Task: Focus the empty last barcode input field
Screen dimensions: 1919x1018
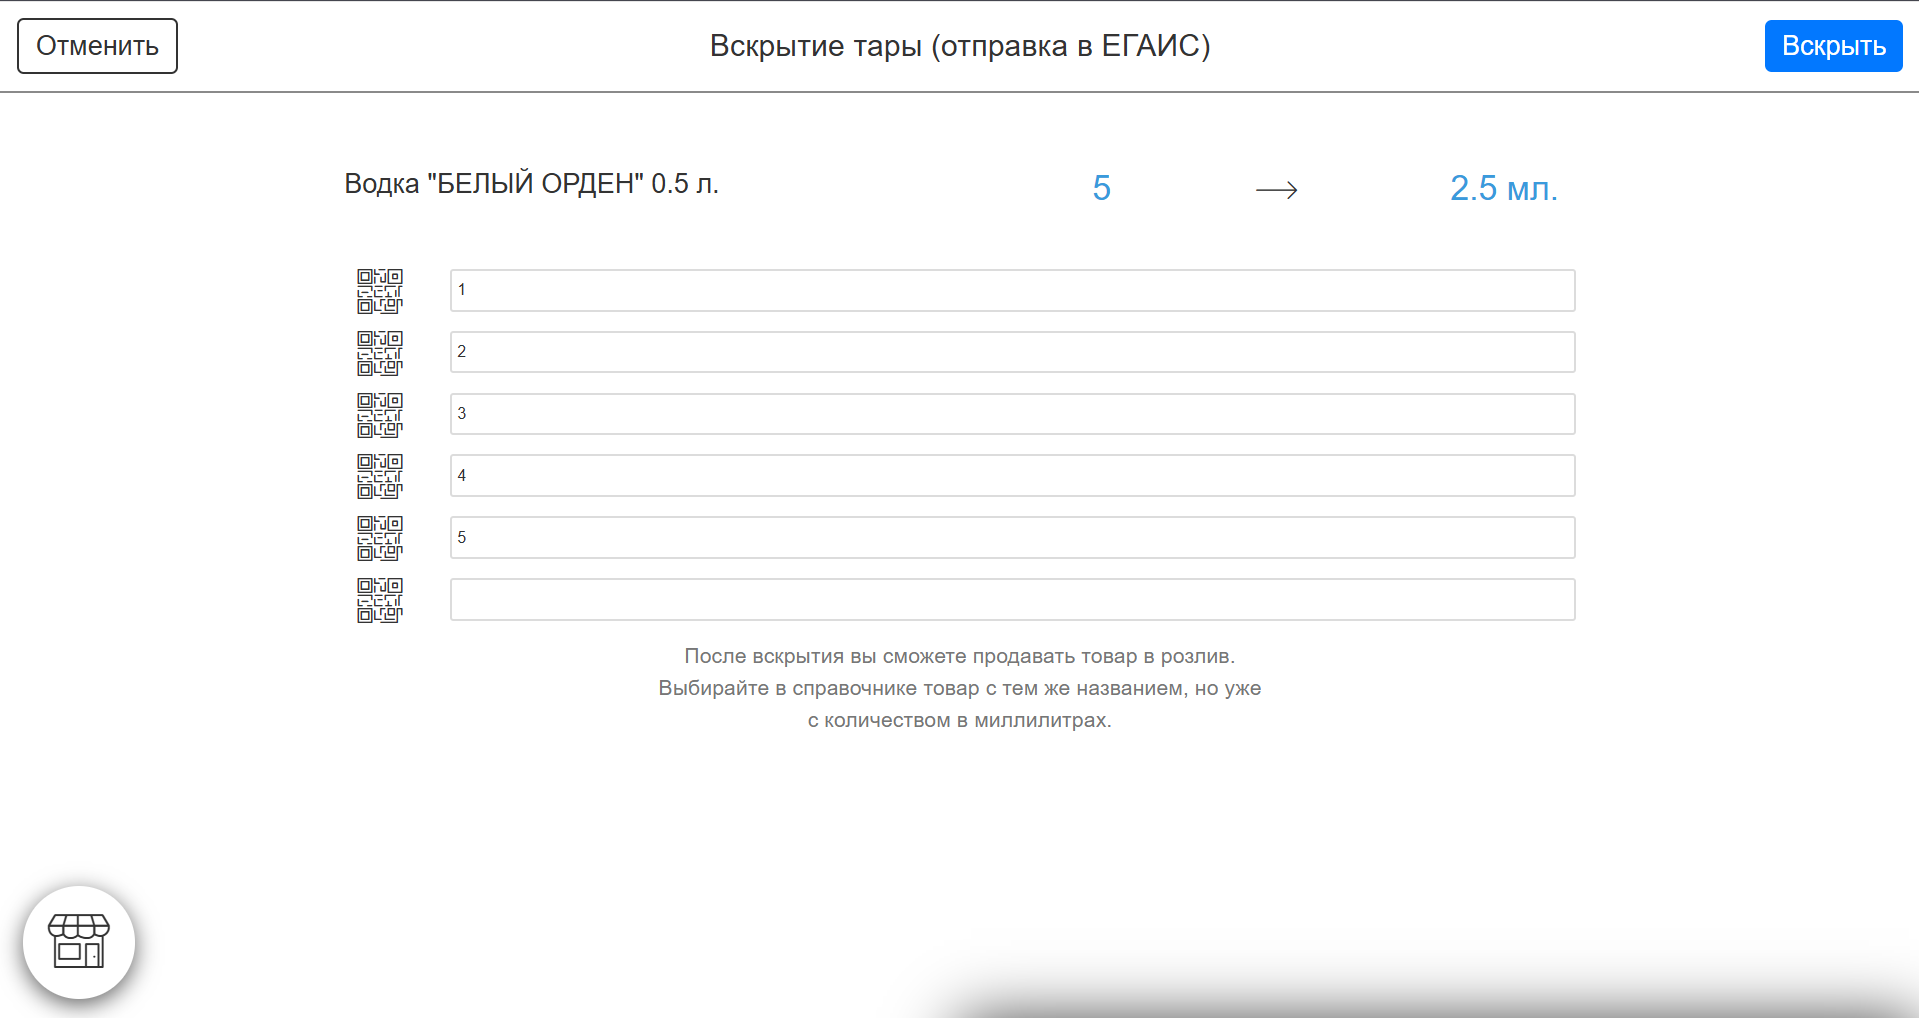Action: [1012, 600]
